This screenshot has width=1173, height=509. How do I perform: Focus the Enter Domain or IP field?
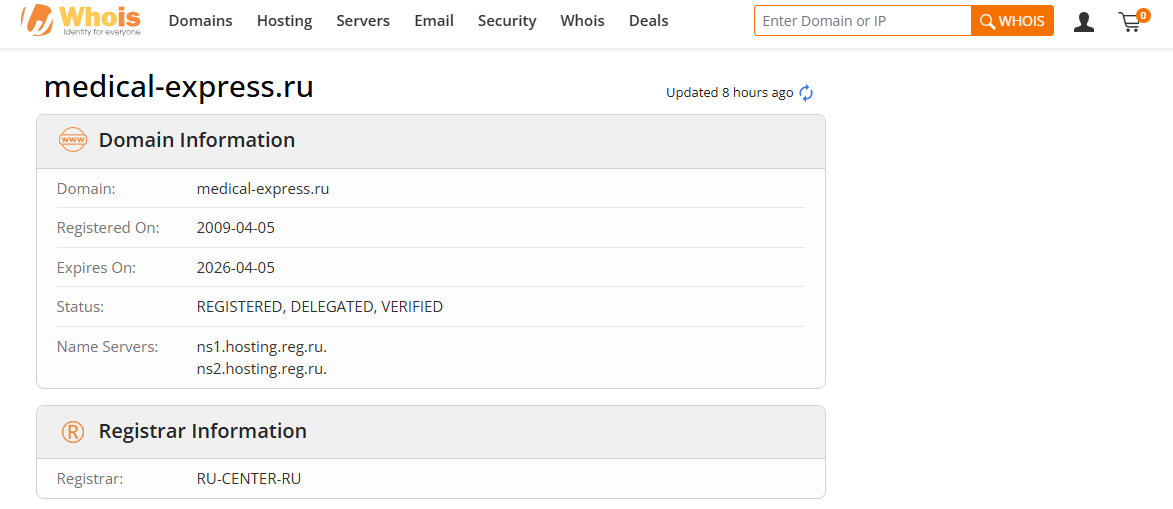tap(861, 21)
